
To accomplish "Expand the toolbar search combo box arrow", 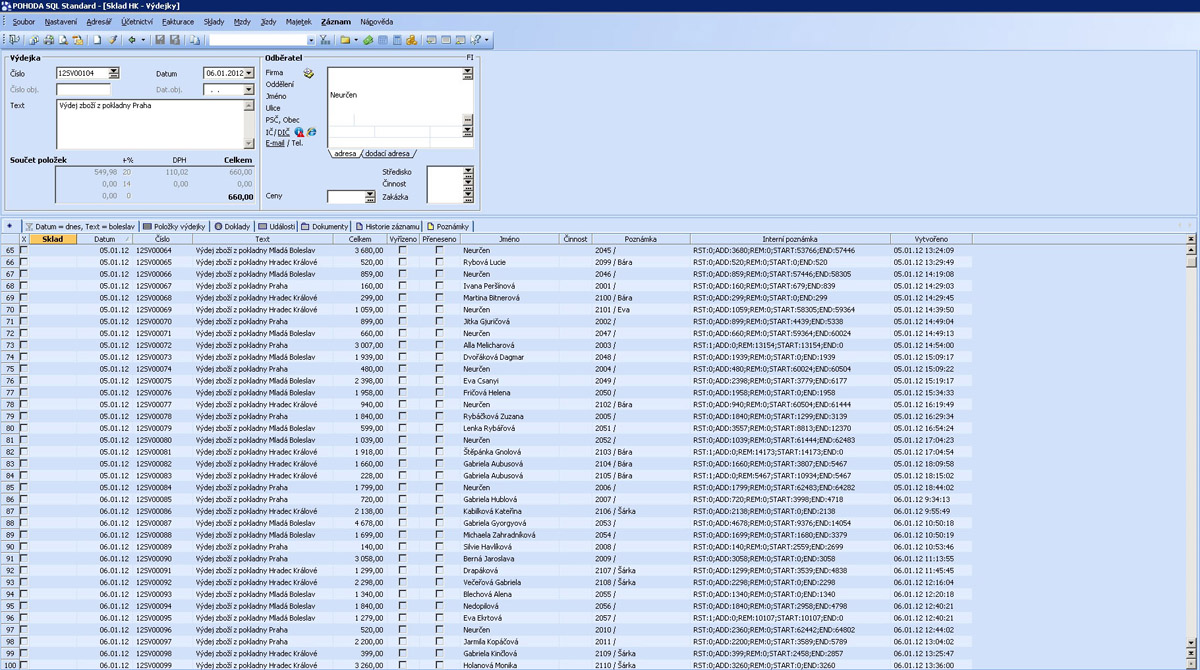I will [x=311, y=40].
